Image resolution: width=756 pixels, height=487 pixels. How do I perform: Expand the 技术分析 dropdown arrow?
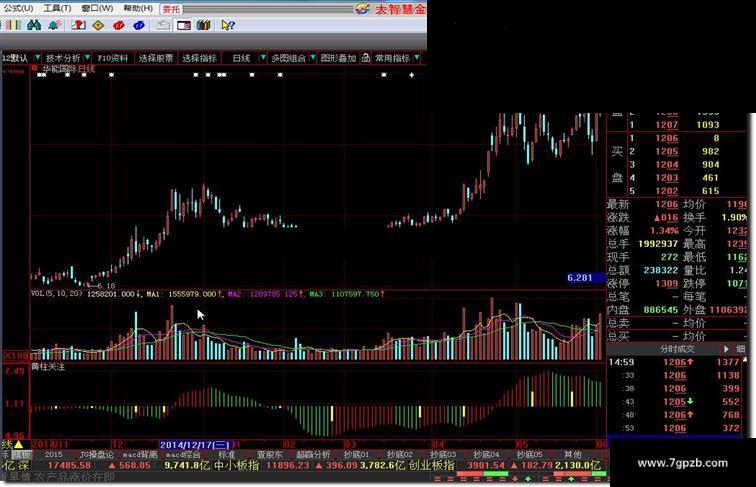(87, 58)
